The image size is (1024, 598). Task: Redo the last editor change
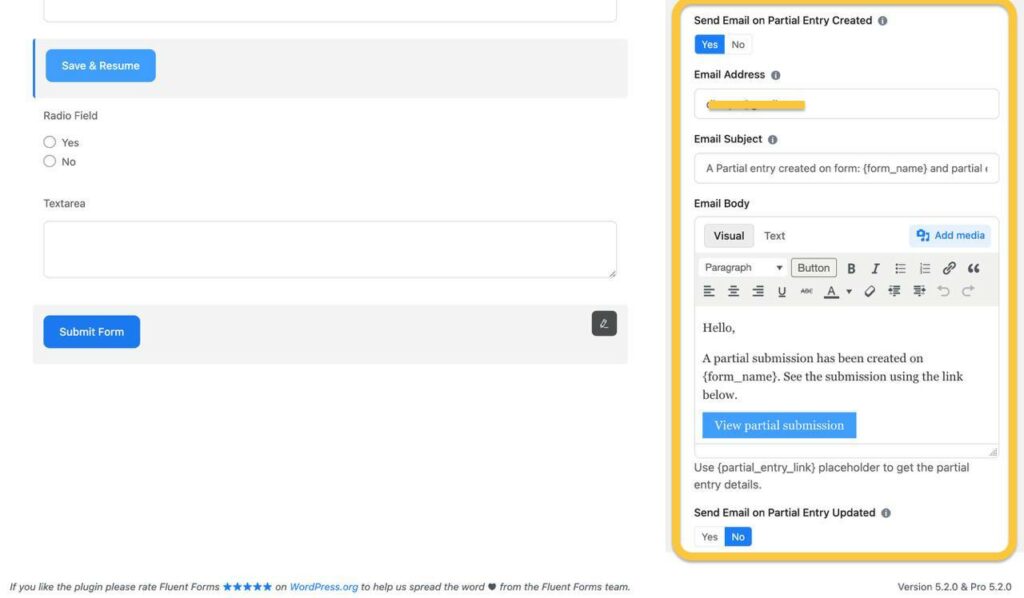coord(968,291)
